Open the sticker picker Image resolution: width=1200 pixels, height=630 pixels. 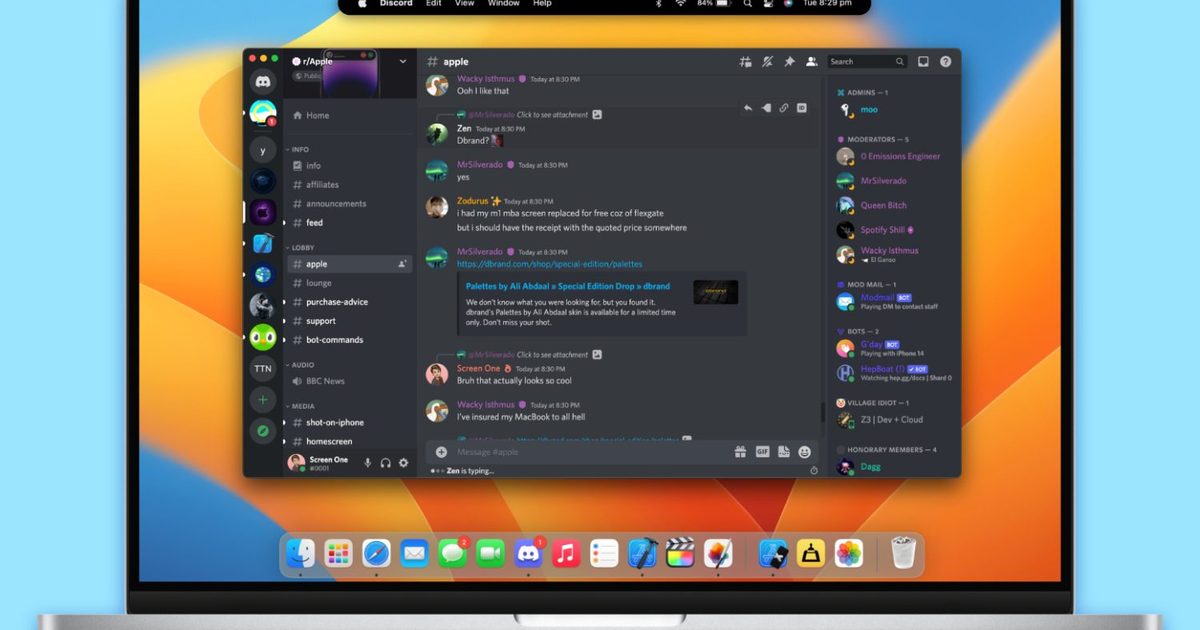point(786,452)
